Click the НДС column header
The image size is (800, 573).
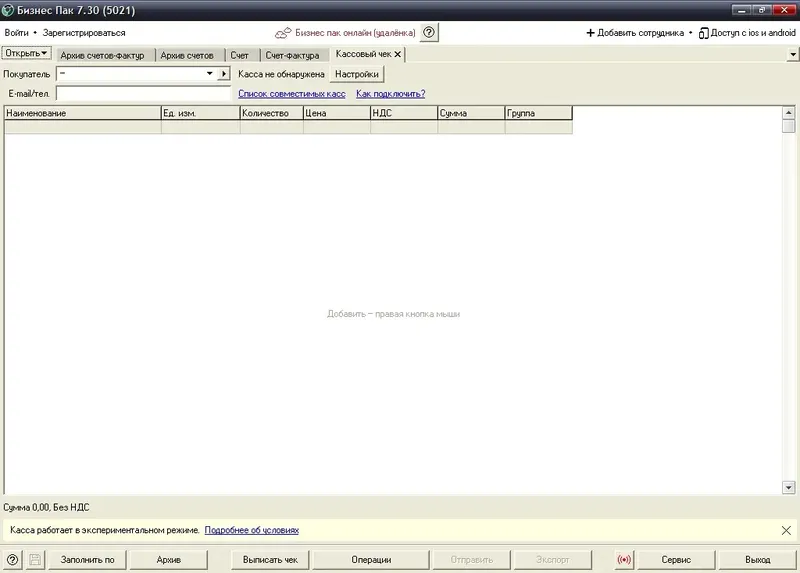(404, 113)
